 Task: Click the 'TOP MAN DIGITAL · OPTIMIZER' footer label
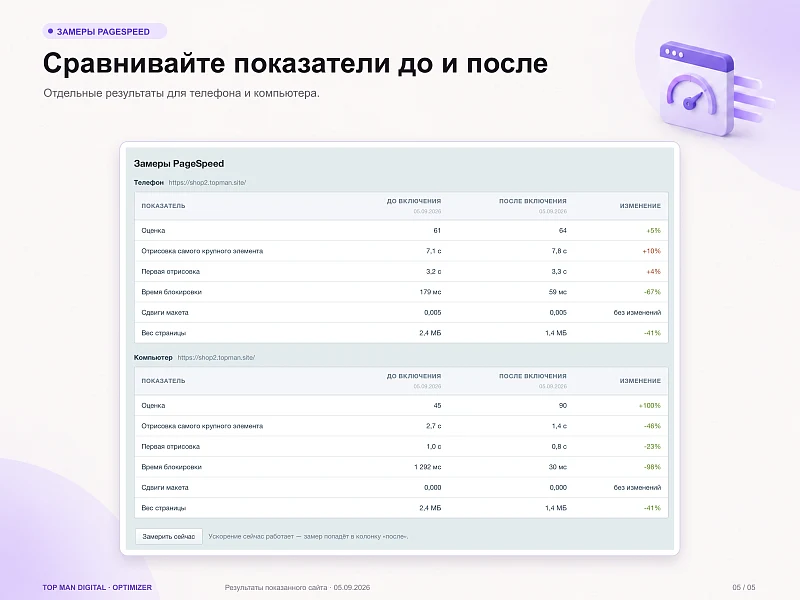[97, 587]
